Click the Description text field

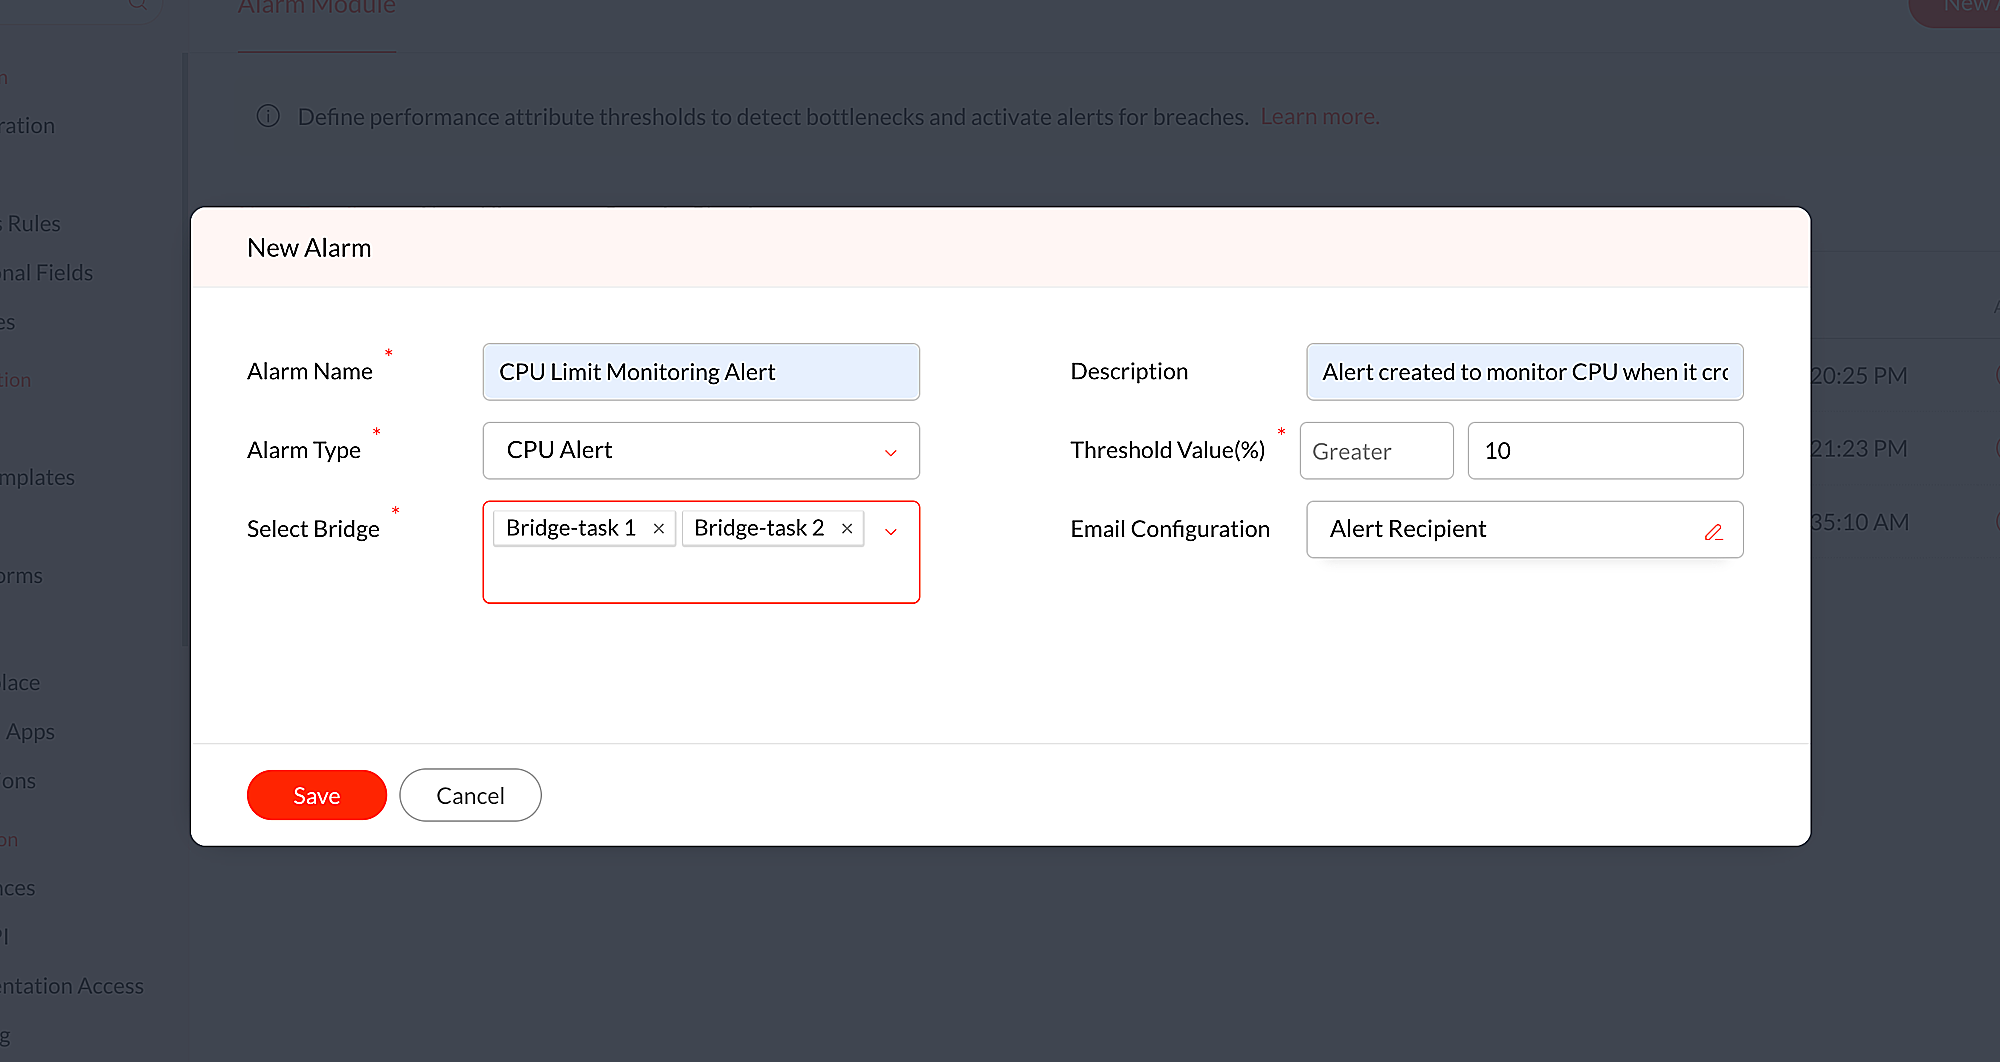pos(1523,372)
